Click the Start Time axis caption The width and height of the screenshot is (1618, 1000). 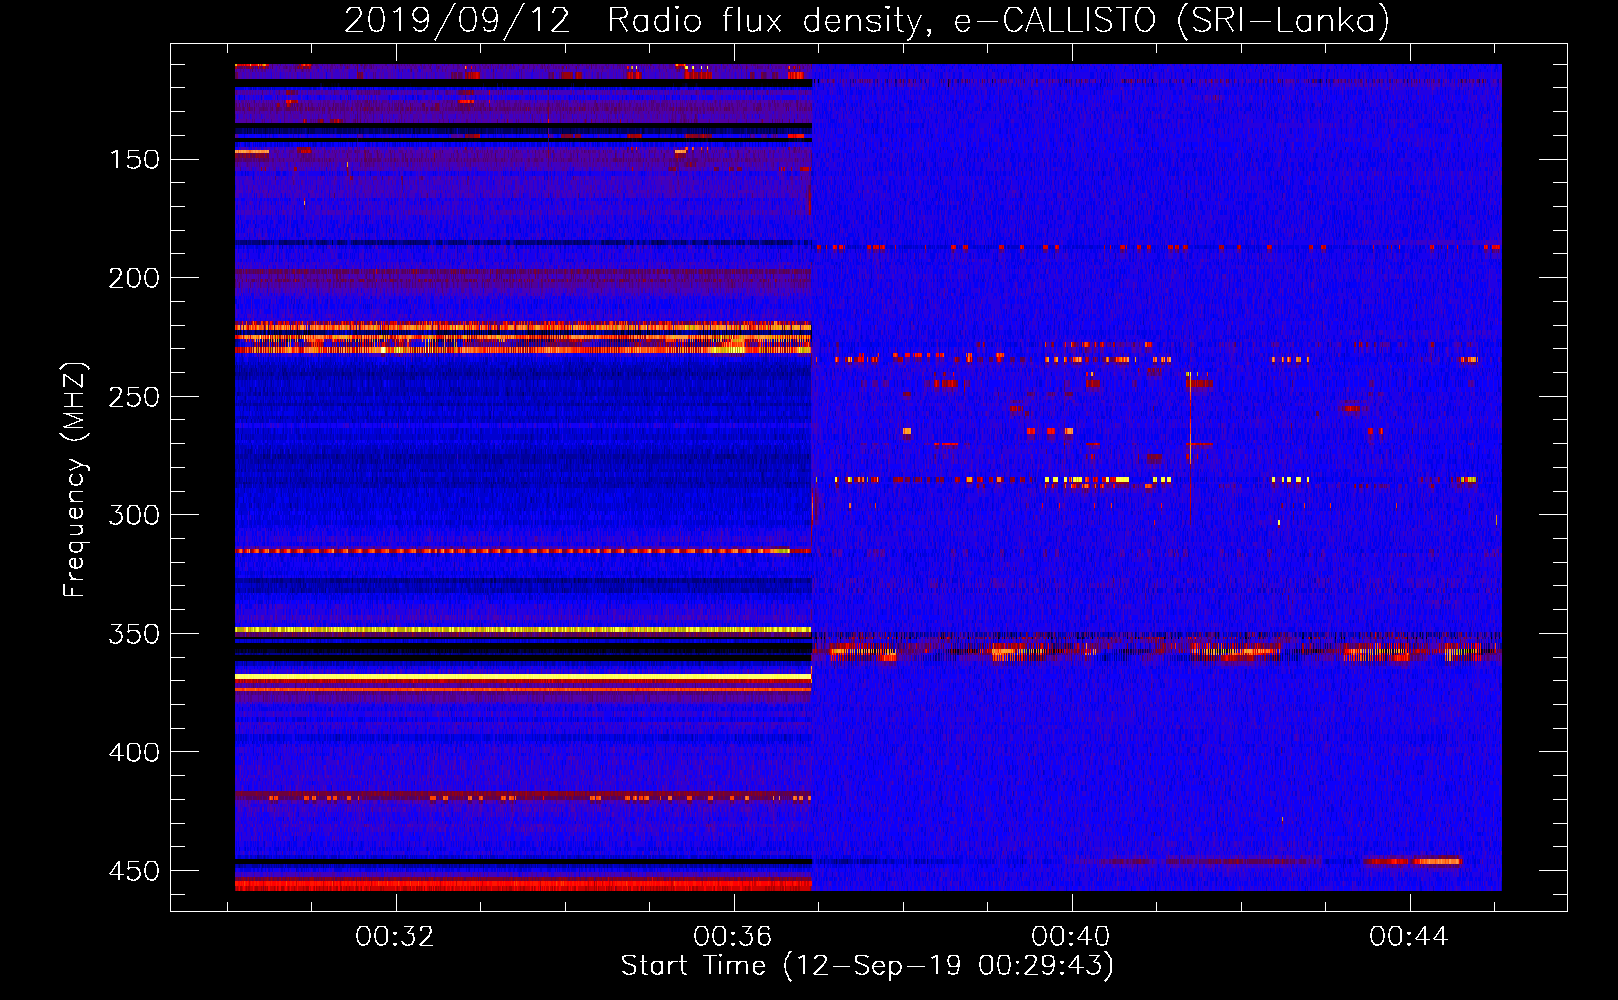click(x=867, y=966)
